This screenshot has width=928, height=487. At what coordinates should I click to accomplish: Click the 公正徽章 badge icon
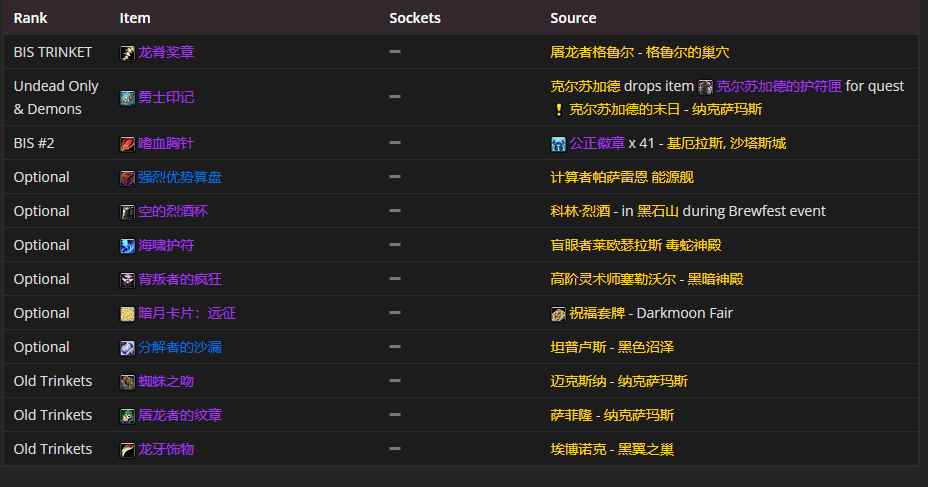(x=558, y=144)
